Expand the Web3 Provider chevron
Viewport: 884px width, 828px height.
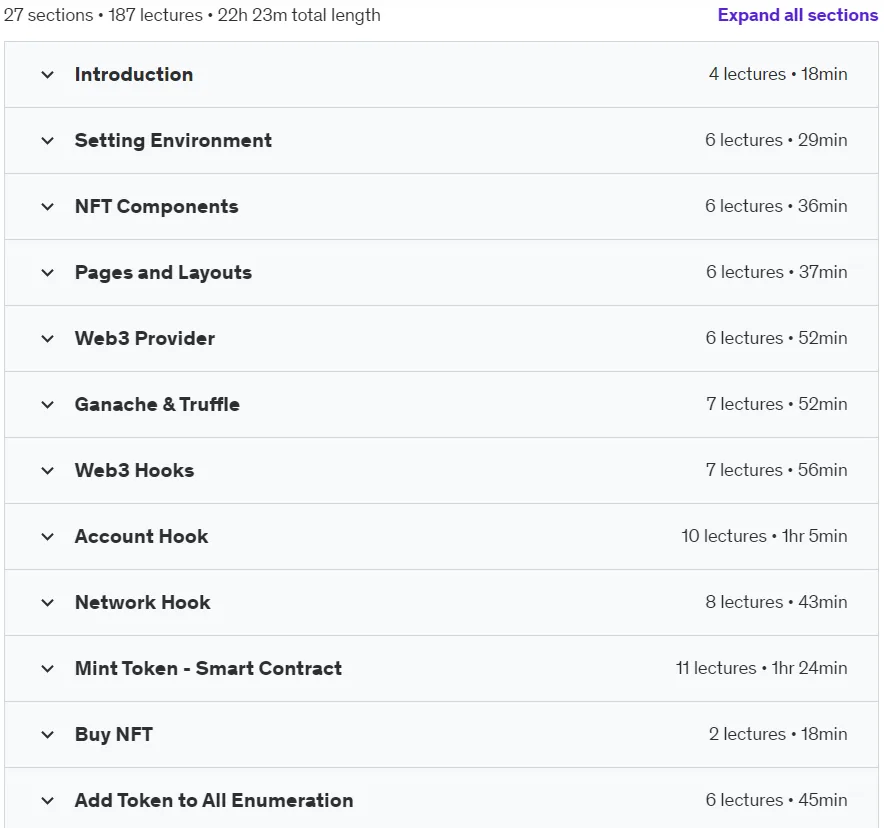click(x=48, y=338)
